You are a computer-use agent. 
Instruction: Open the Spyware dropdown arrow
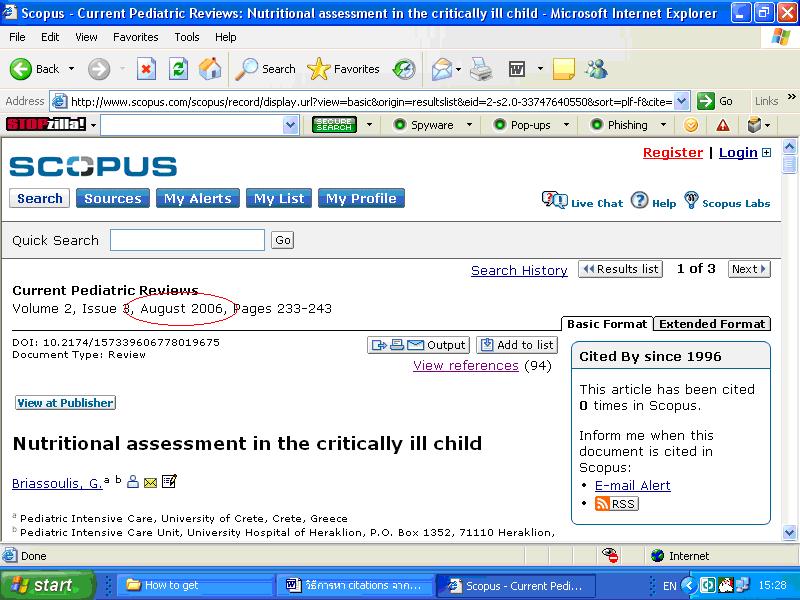click(x=469, y=125)
